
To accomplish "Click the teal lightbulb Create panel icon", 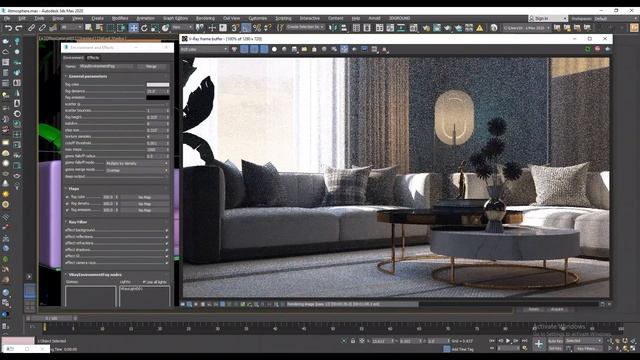I will (17, 41).
